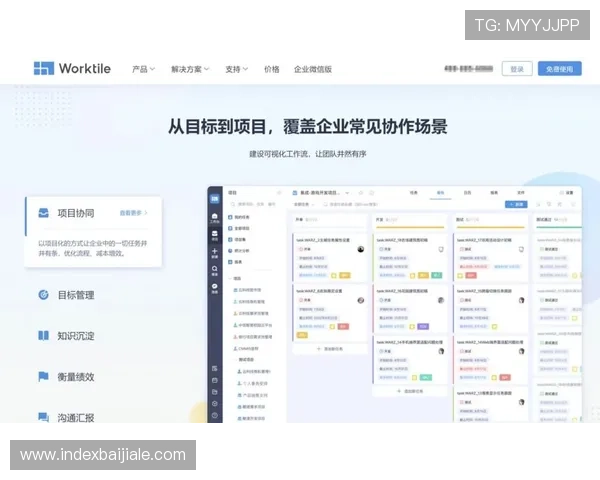Viewport: 600px width, 480px height.
Task: Open the 价格 page
Action: coord(272,69)
